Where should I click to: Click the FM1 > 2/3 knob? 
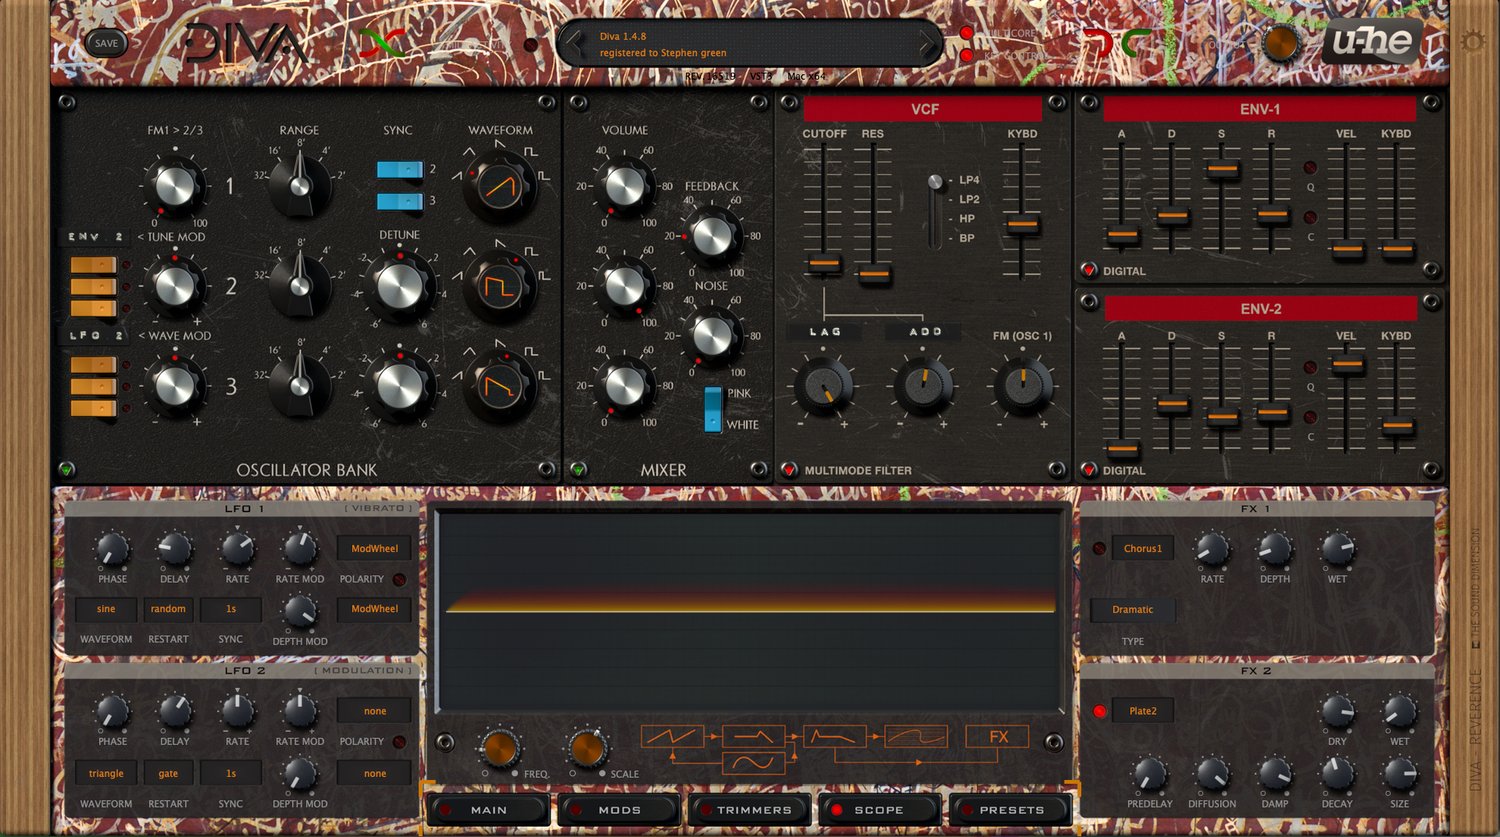(175, 186)
